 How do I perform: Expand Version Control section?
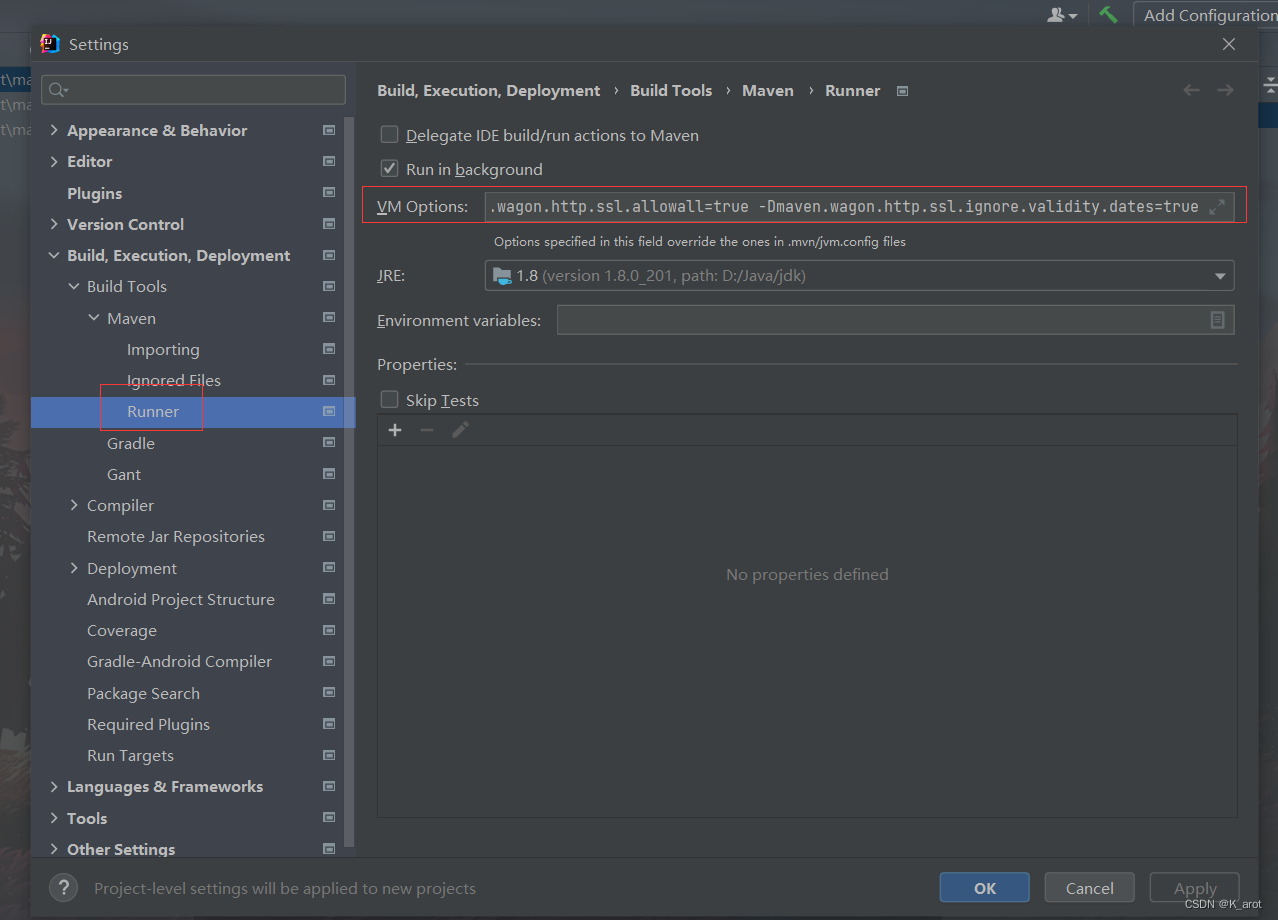pyautogui.click(x=54, y=224)
